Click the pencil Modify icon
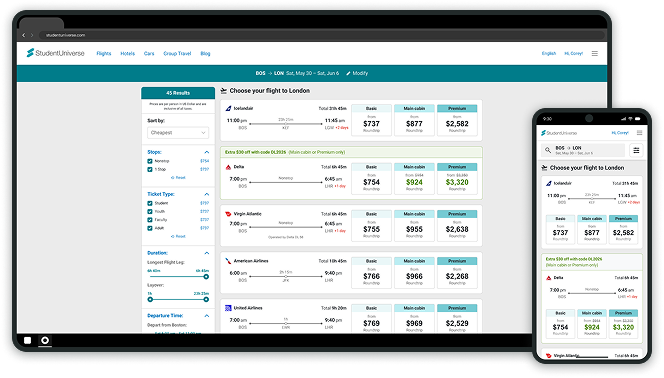Viewport: 664px width, 378px height. tap(348, 73)
